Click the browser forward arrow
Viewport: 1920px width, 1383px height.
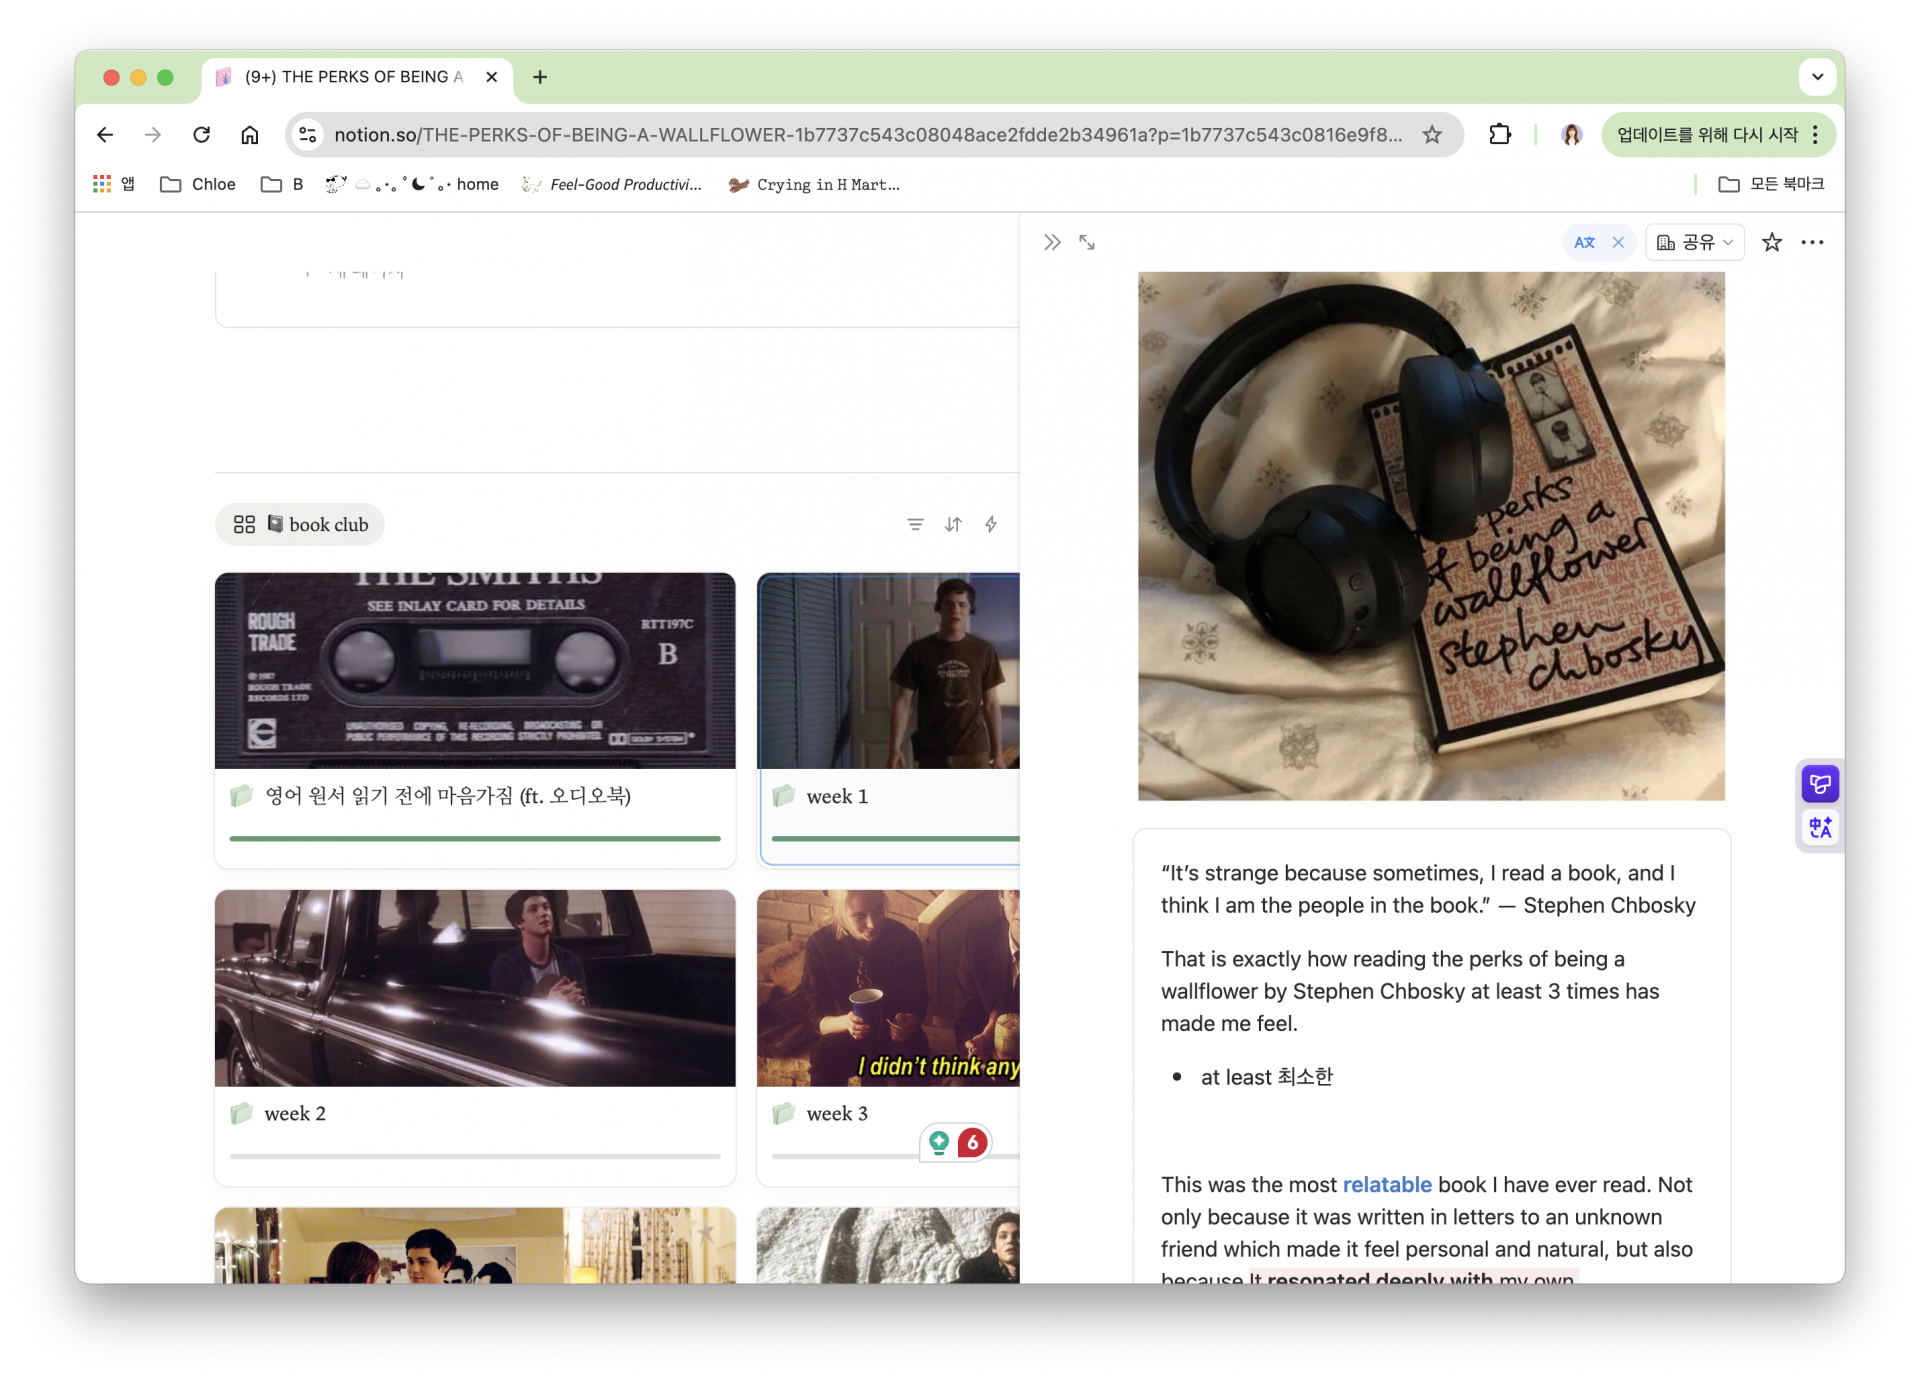click(153, 135)
